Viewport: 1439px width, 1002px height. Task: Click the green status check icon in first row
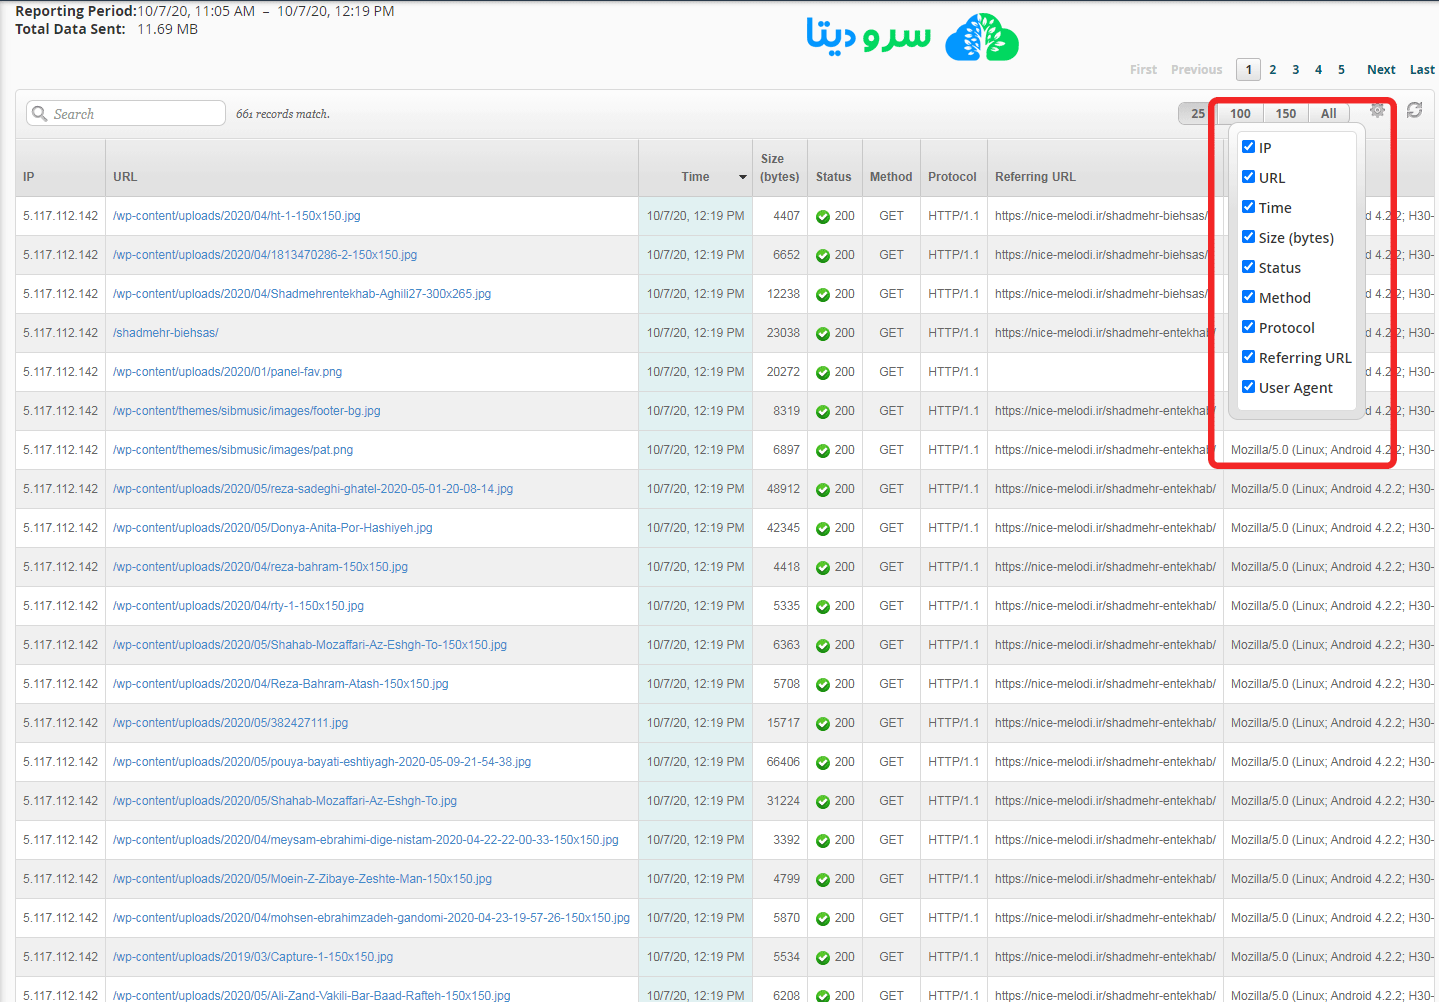(823, 217)
